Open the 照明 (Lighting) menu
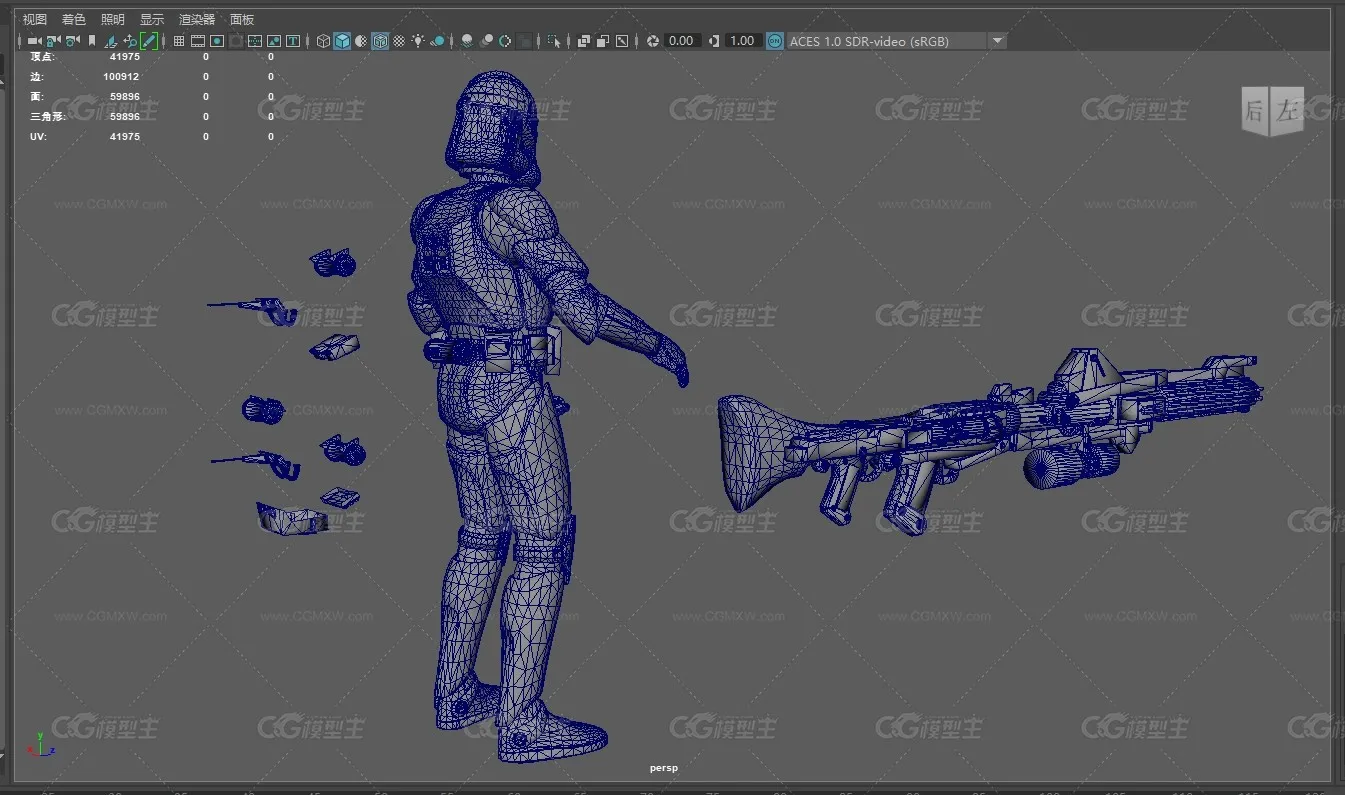This screenshot has width=1345, height=795. pyautogui.click(x=113, y=19)
